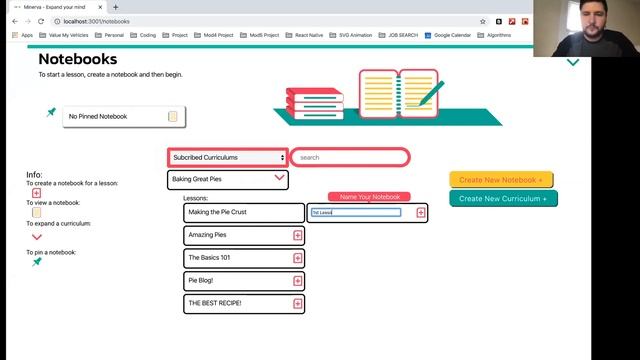The width and height of the screenshot is (640, 360).
Task: Collapse the Baking Great Pies curriculum chevron
Action: 279,178
